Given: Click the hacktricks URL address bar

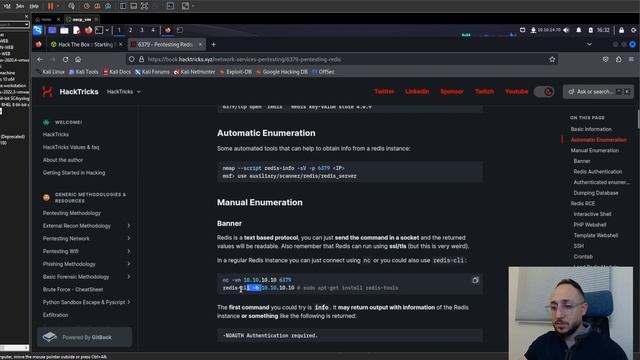Looking at the screenshot, I should 342,59.
